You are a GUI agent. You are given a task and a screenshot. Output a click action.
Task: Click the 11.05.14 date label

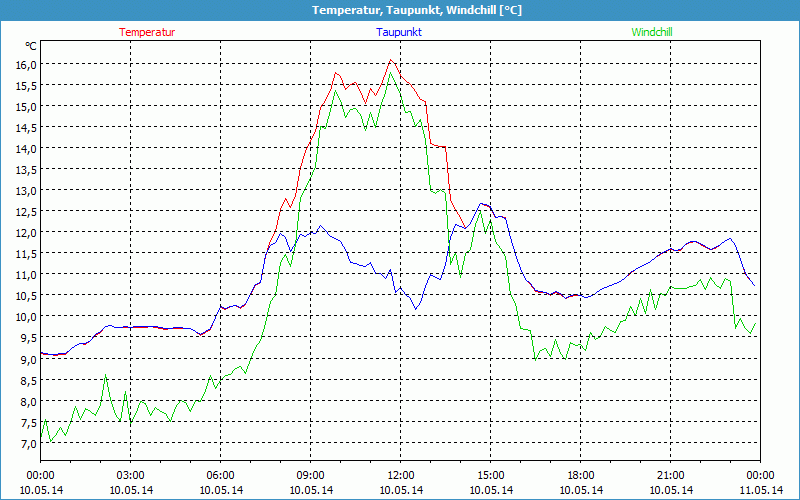click(x=761, y=490)
